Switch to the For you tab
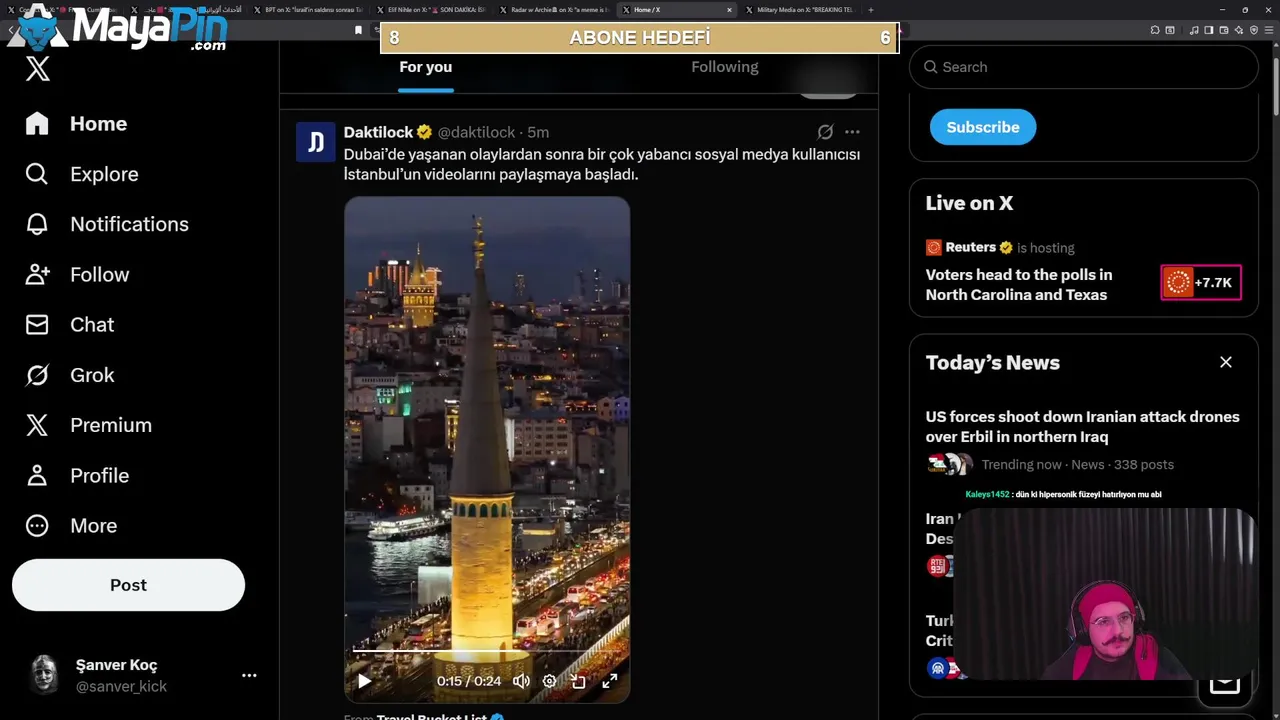This screenshot has width=1280, height=720. pyautogui.click(x=426, y=67)
